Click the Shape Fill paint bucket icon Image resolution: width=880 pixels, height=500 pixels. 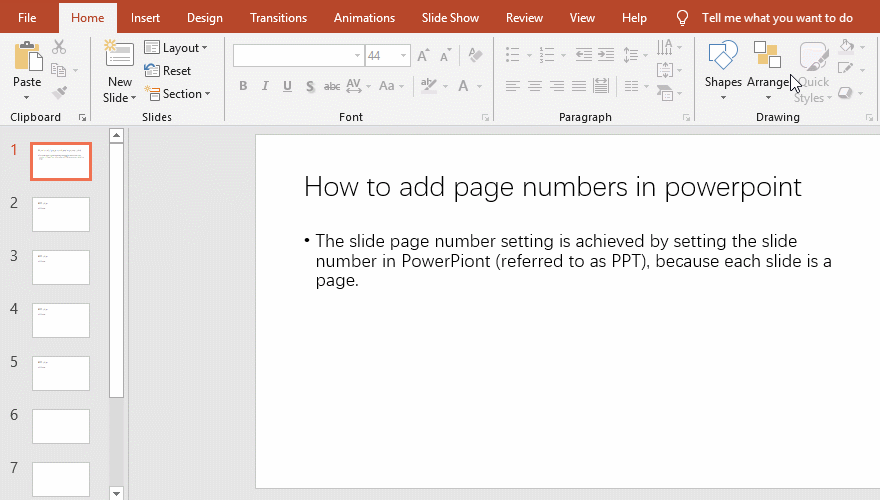pos(846,46)
